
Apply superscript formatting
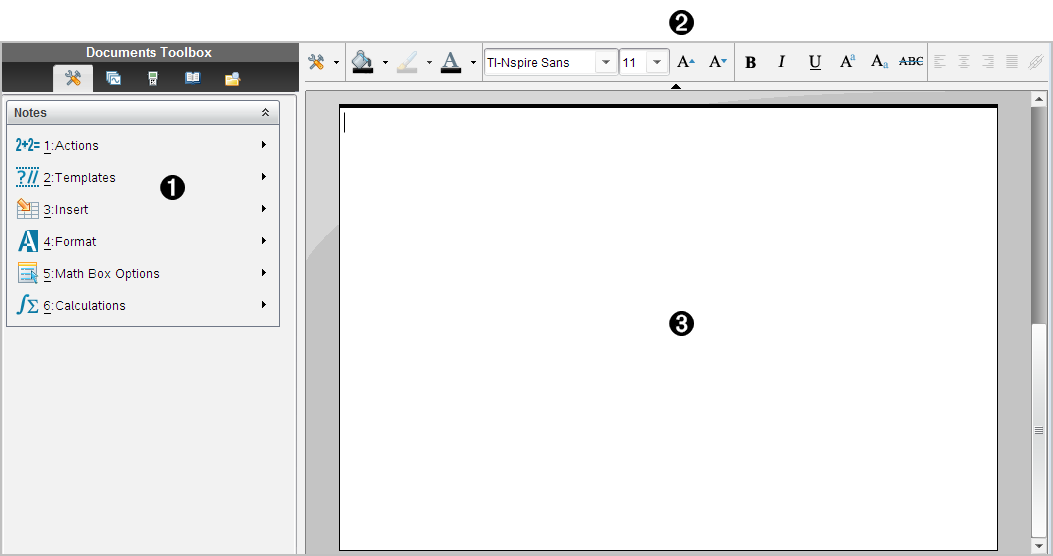click(847, 62)
